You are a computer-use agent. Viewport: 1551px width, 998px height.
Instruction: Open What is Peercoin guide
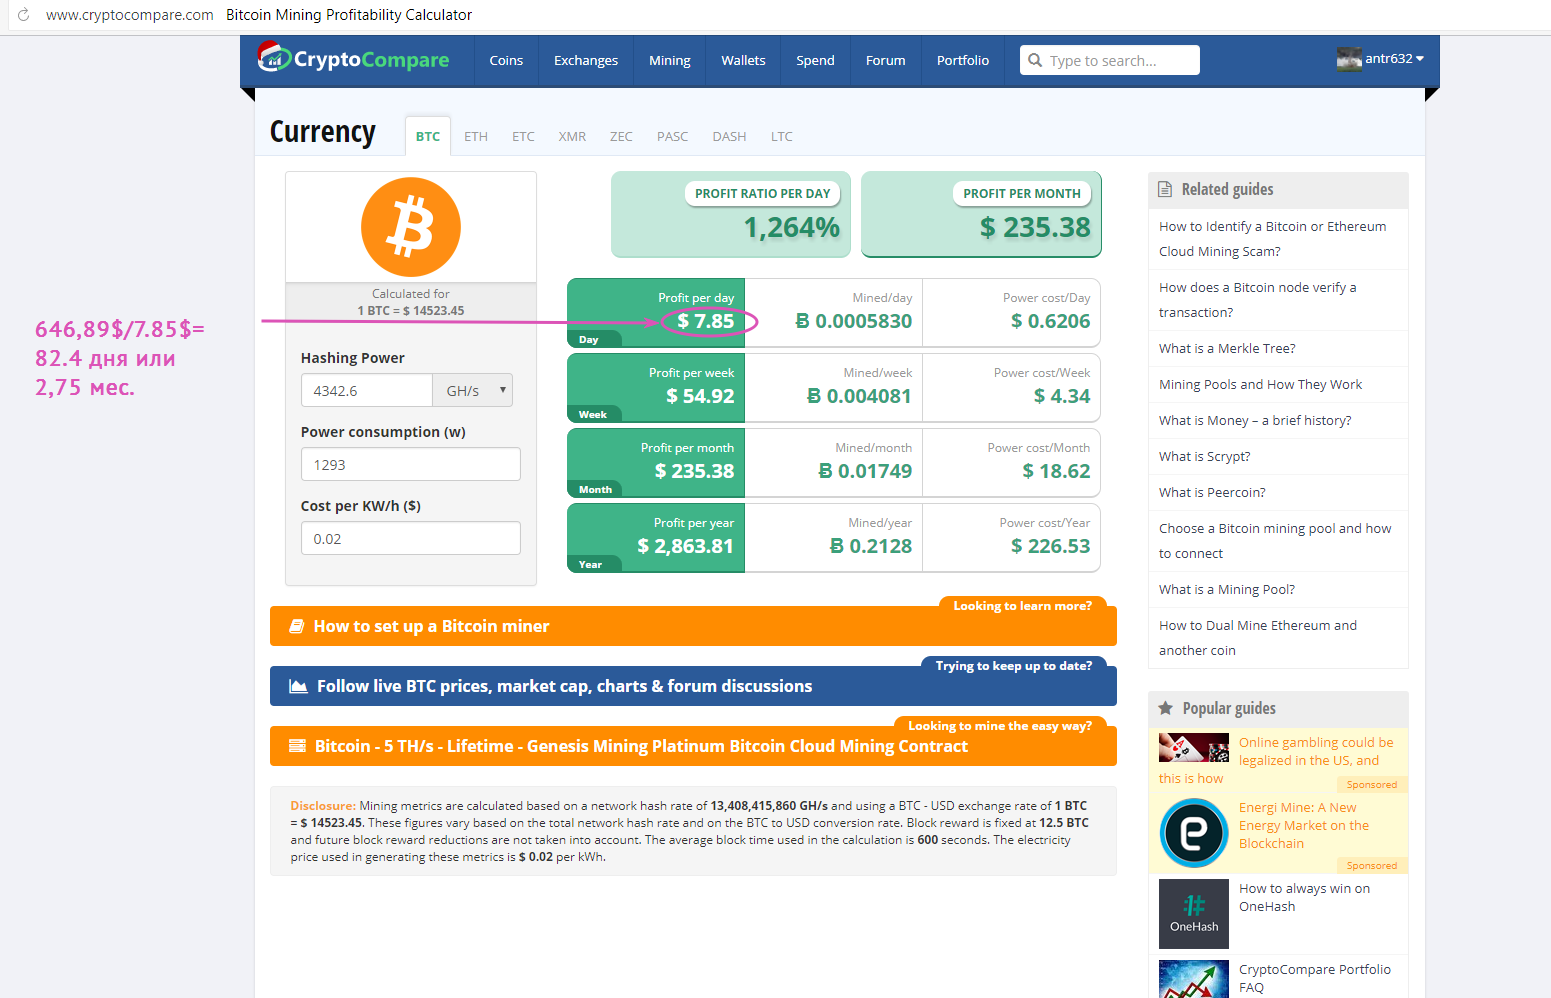[x=1212, y=492]
